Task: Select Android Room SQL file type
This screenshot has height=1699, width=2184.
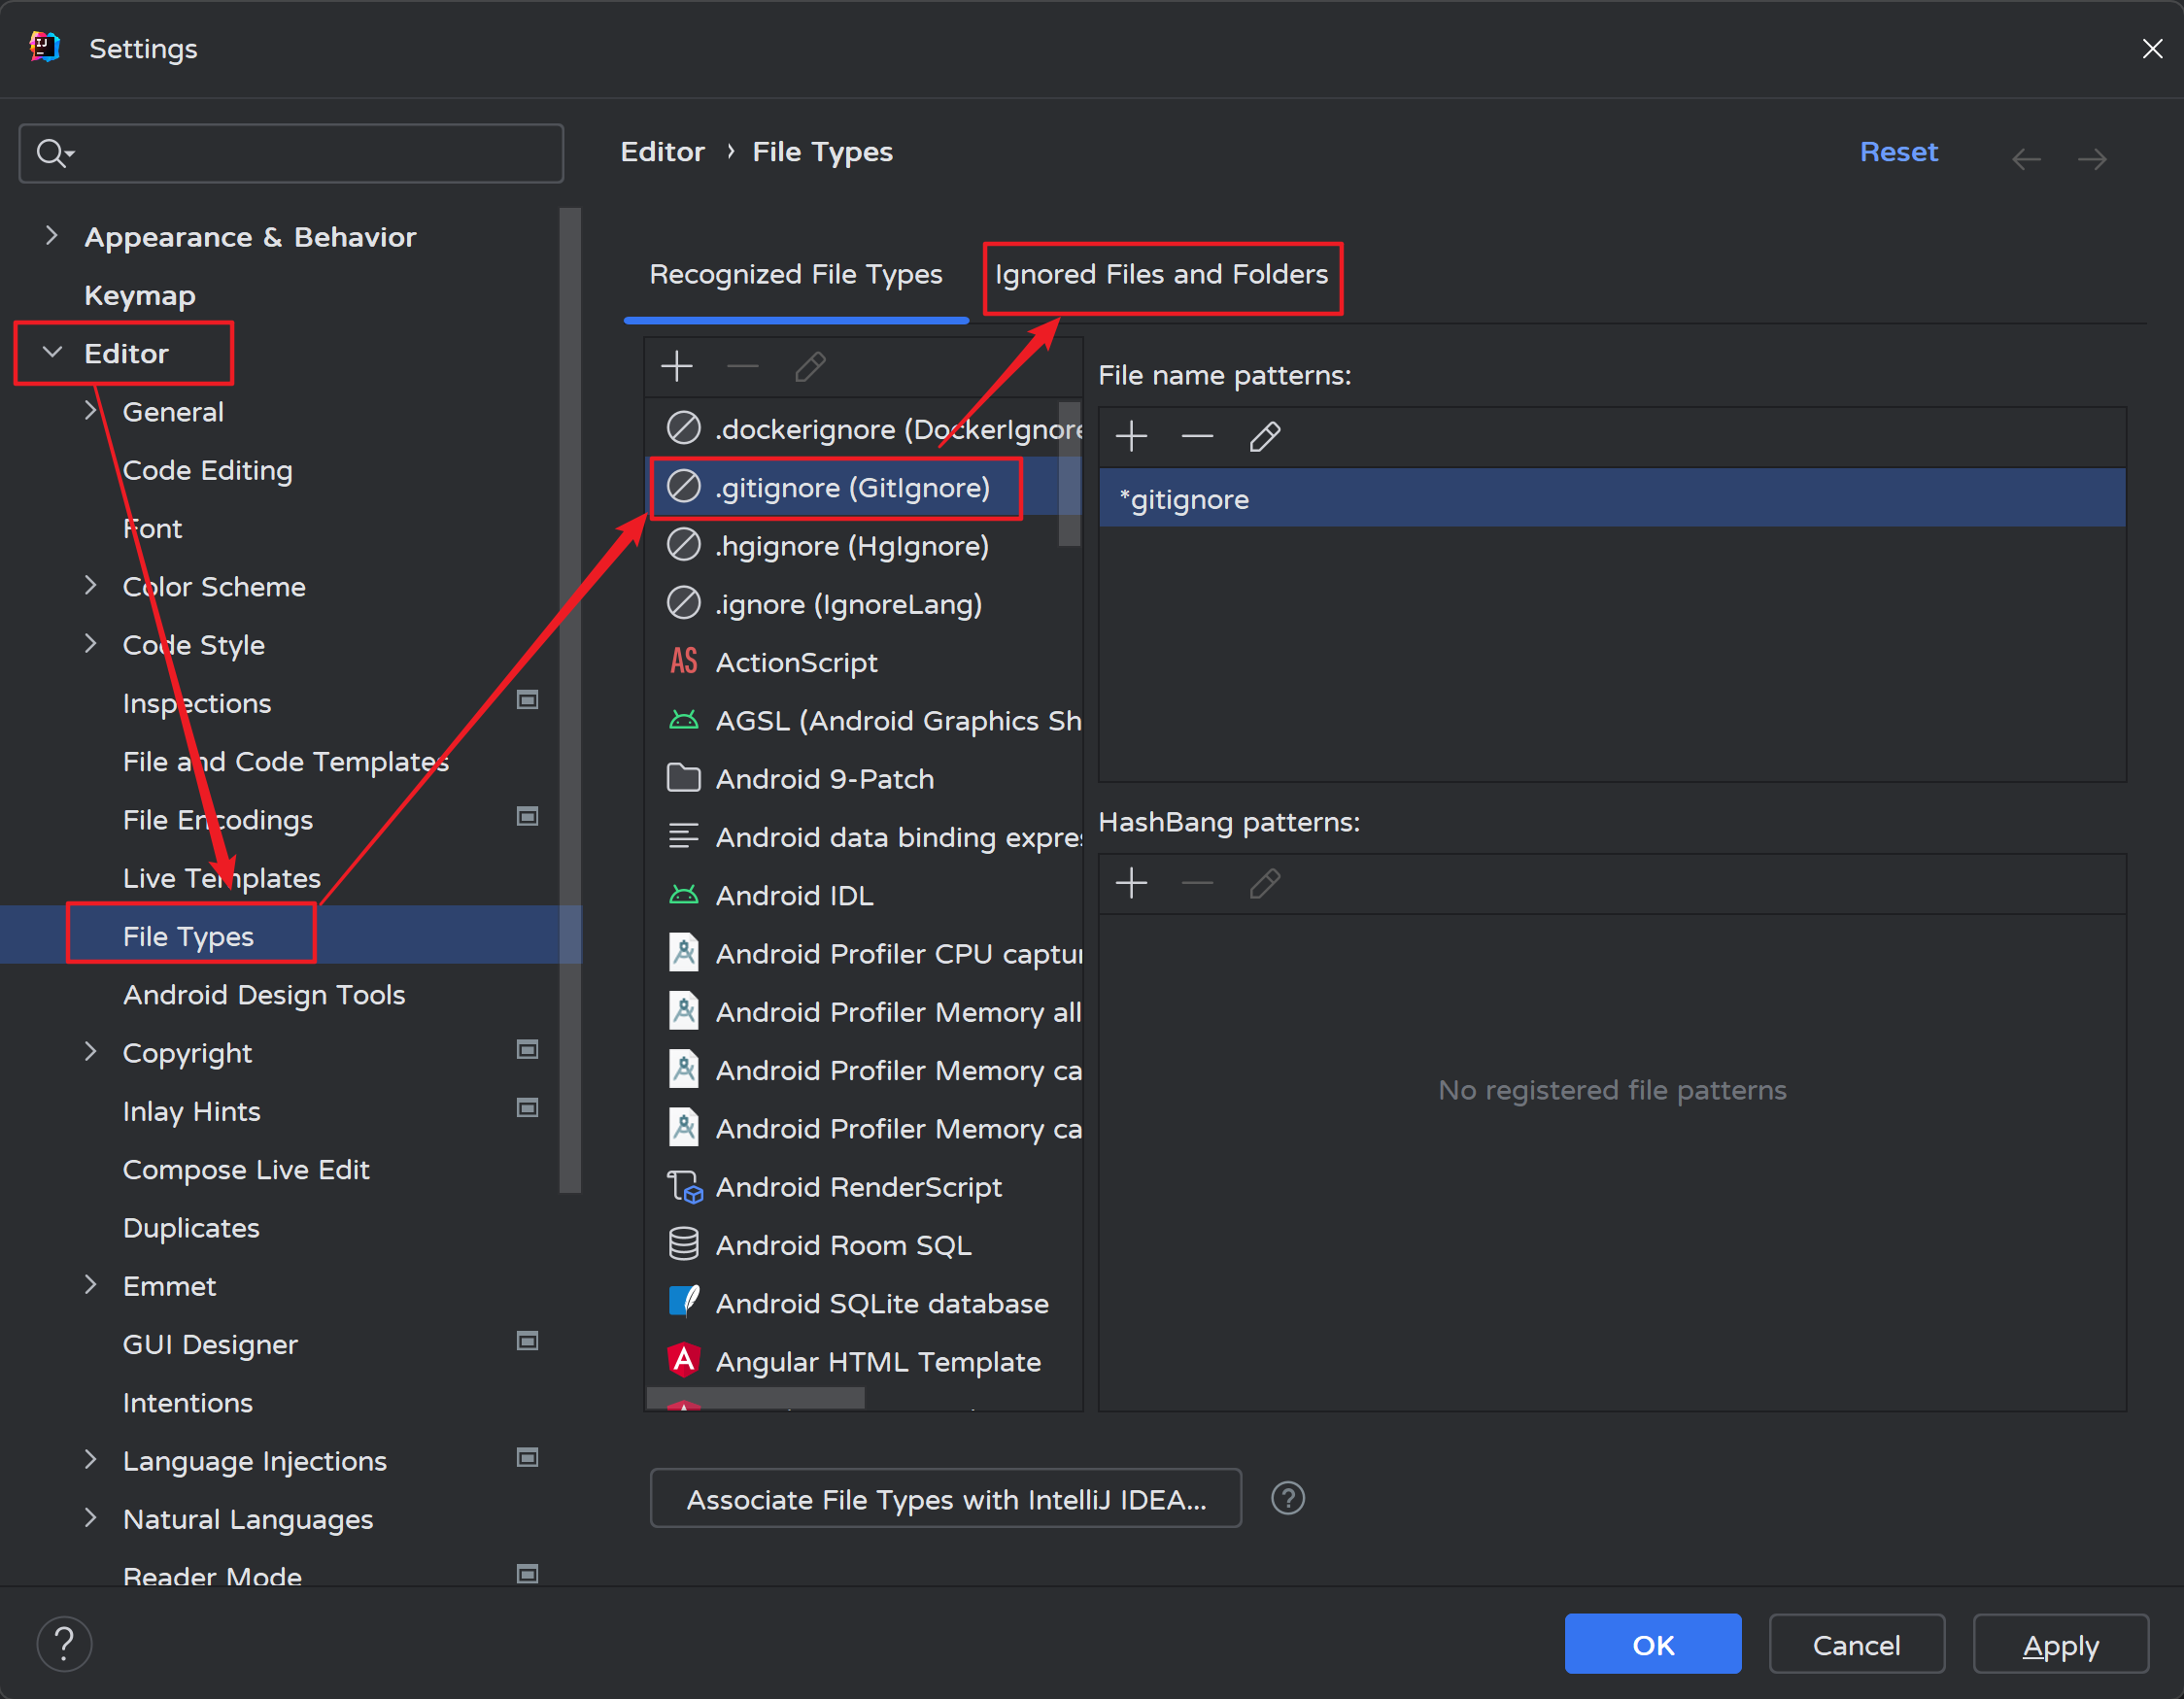Action: pyautogui.click(x=842, y=1245)
